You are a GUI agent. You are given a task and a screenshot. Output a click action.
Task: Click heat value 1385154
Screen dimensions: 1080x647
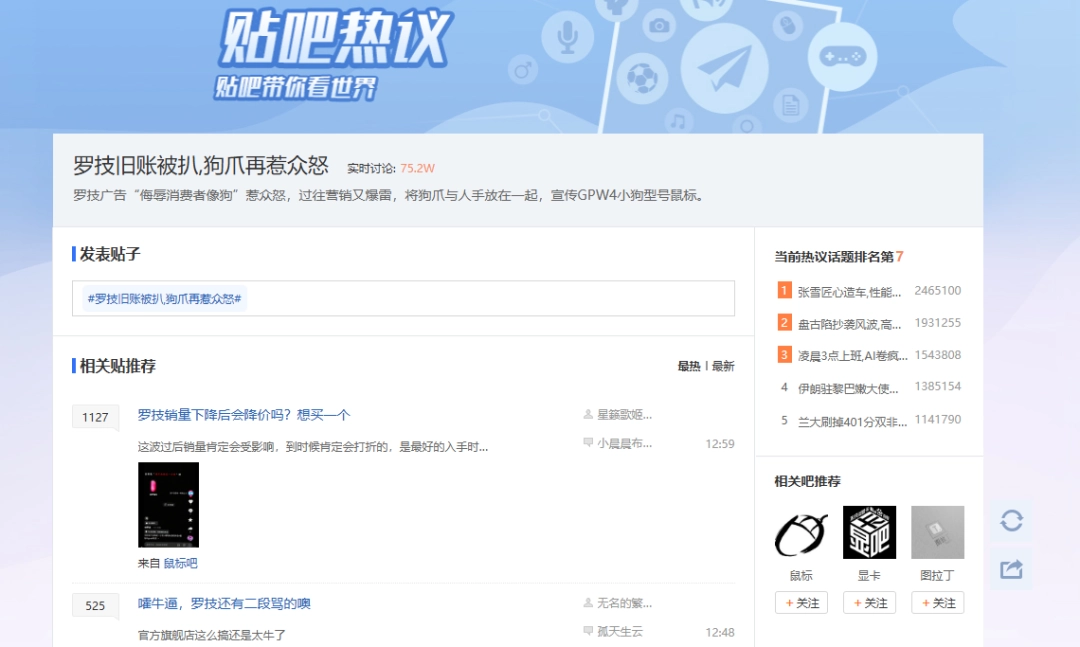point(937,387)
